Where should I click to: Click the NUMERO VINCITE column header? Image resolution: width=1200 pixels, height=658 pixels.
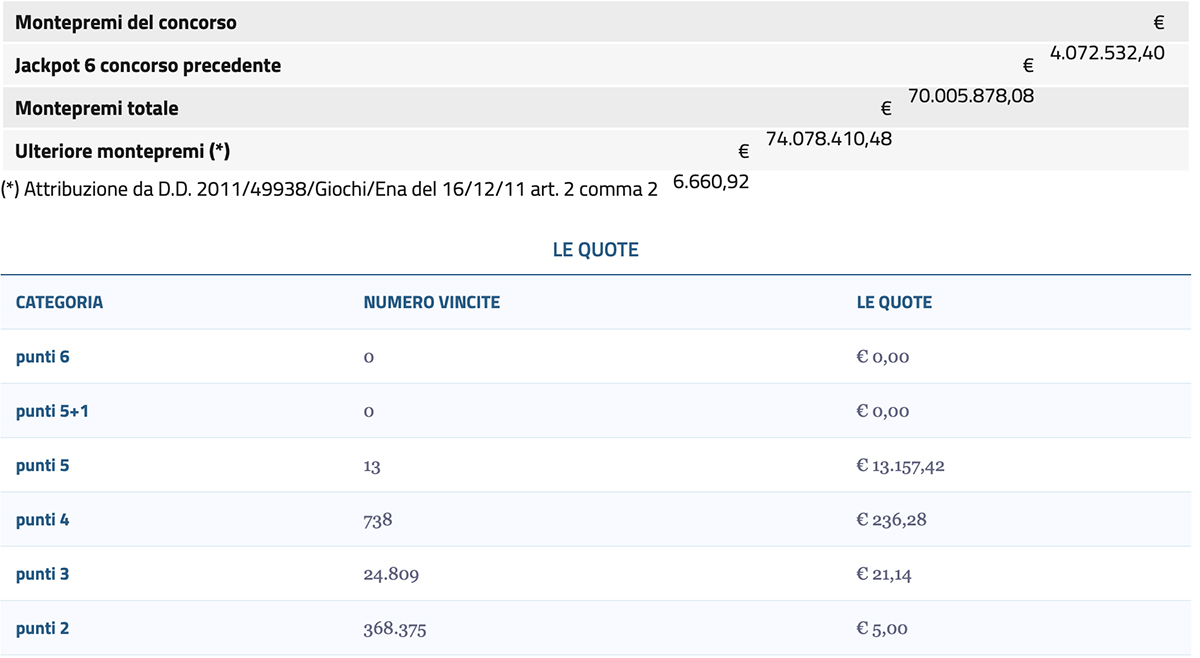pyautogui.click(x=432, y=302)
